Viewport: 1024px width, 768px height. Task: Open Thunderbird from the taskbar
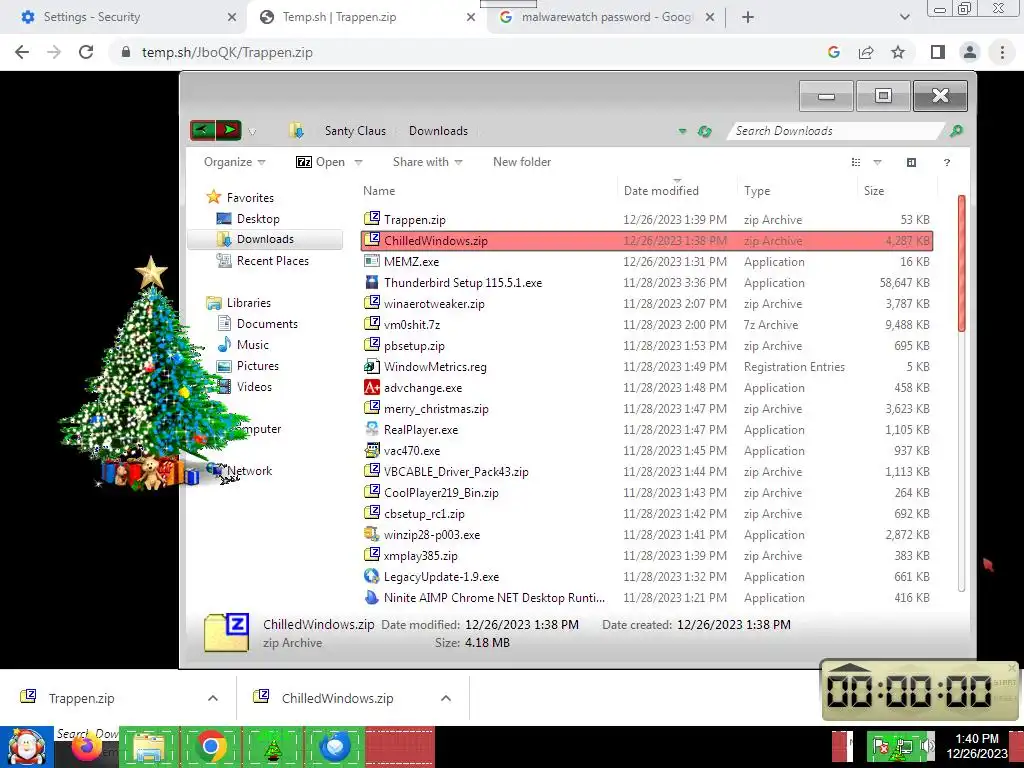[335, 747]
